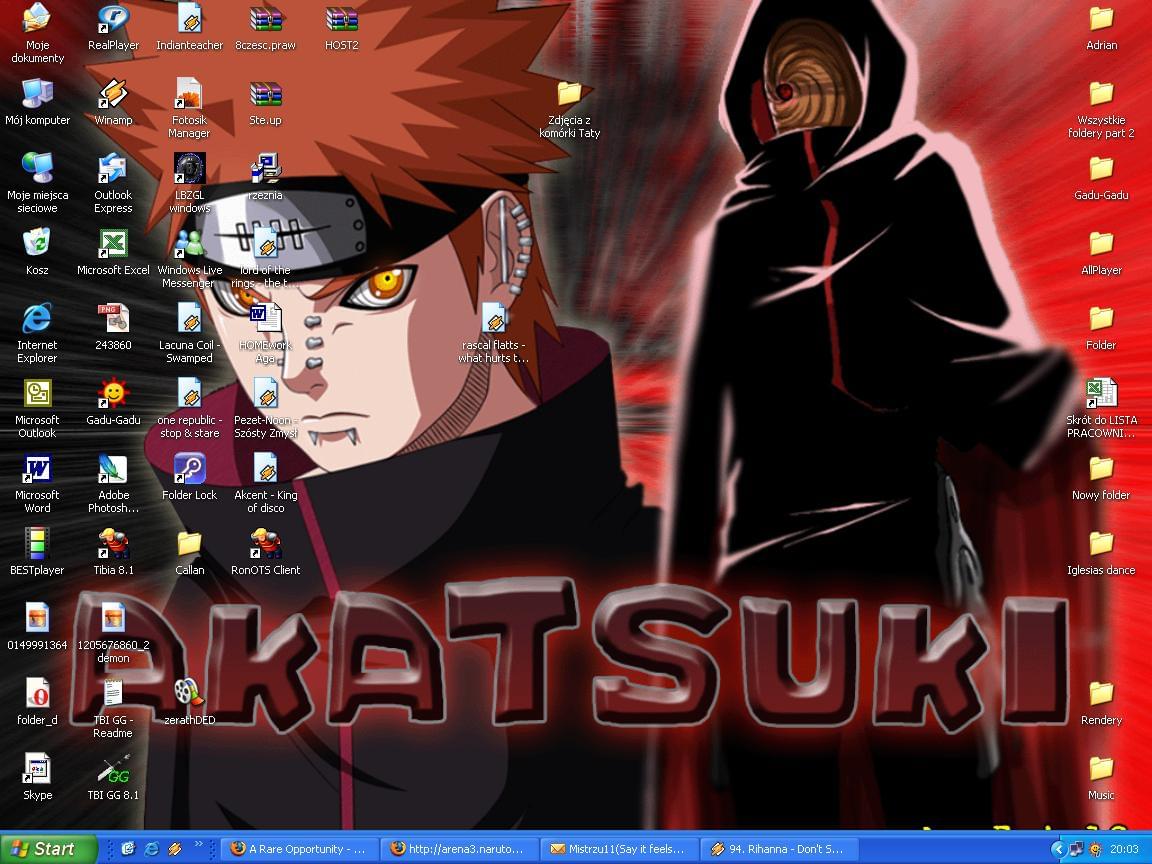
Task: Select the 8czesc.praw archive
Action: (265, 18)
